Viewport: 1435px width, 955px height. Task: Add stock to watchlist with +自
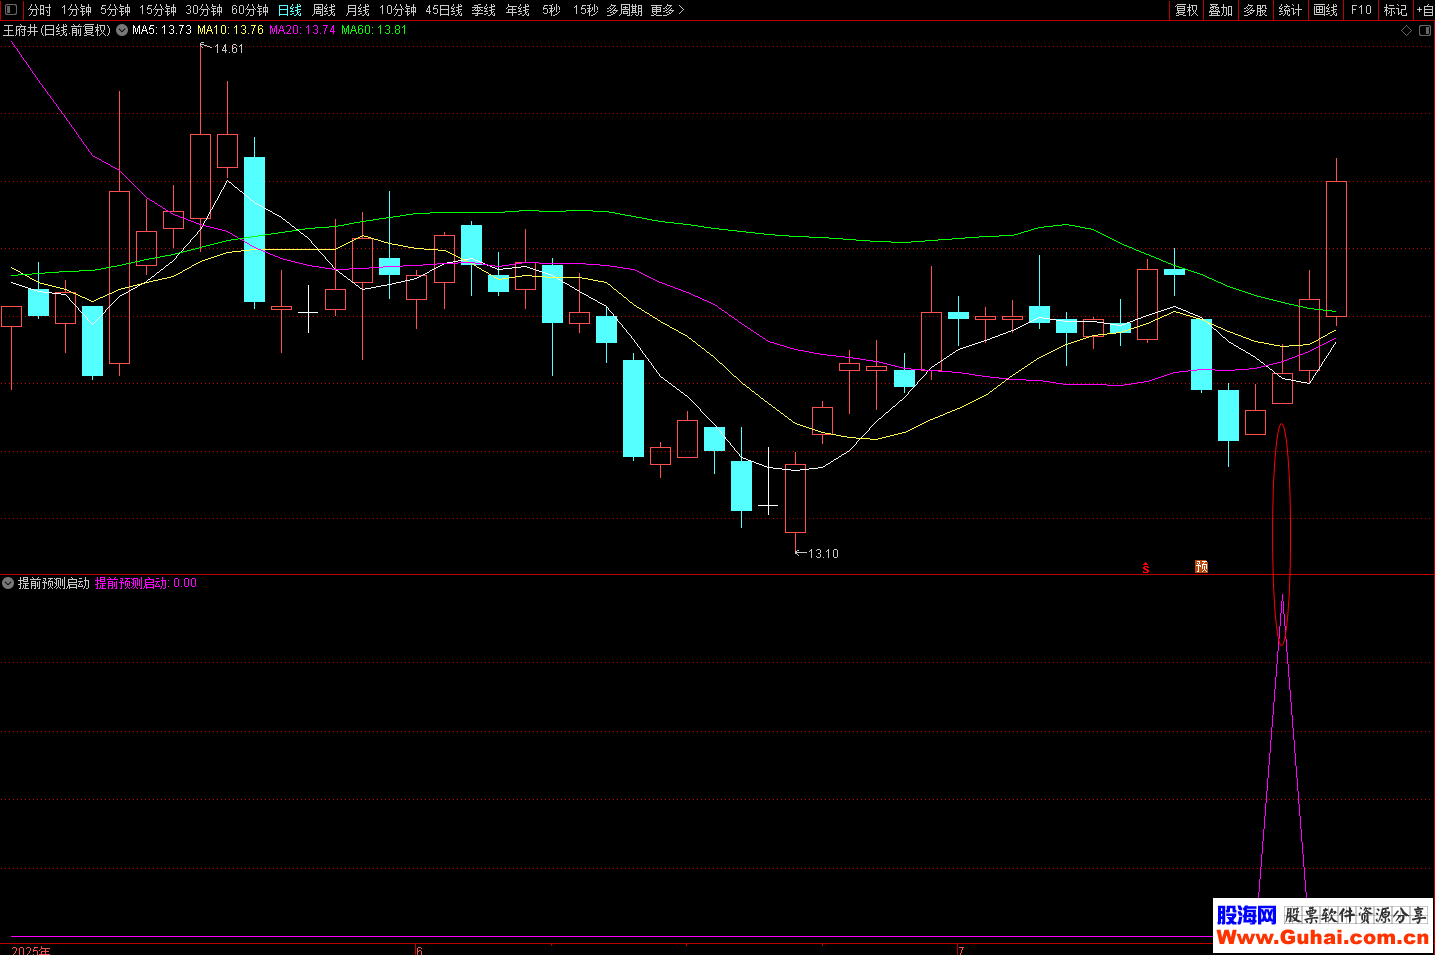point(1425,10)
